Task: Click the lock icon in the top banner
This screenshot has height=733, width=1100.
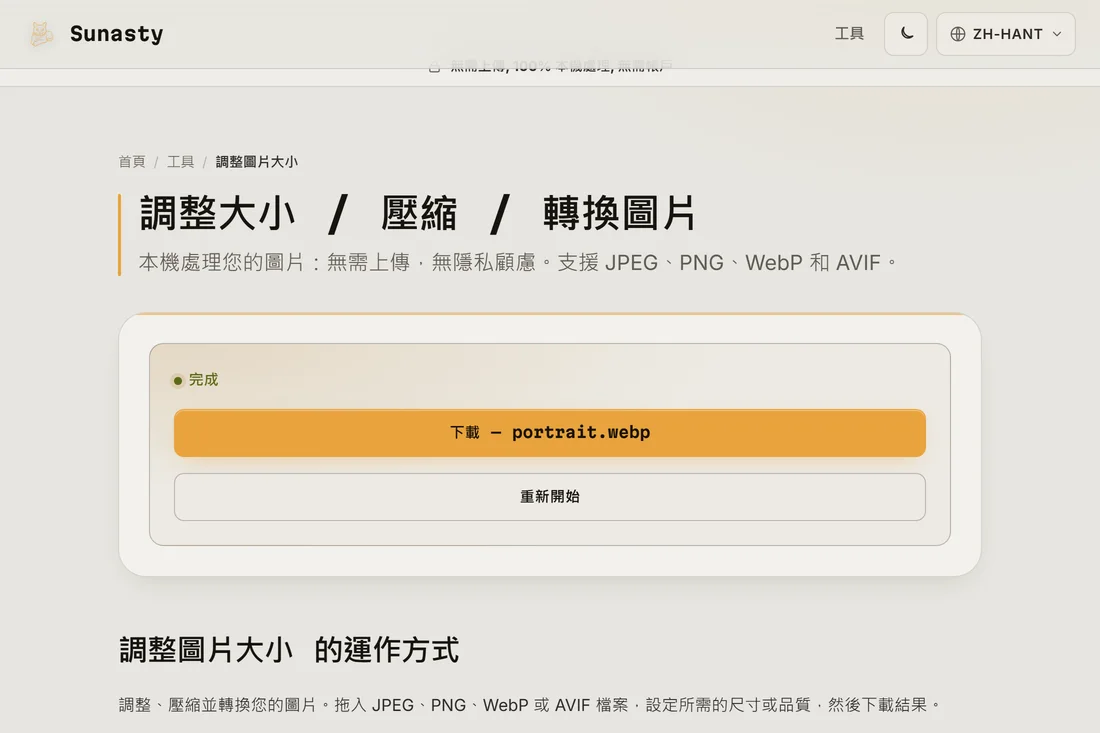Action: pyautogui.click(x=434, y=67)
